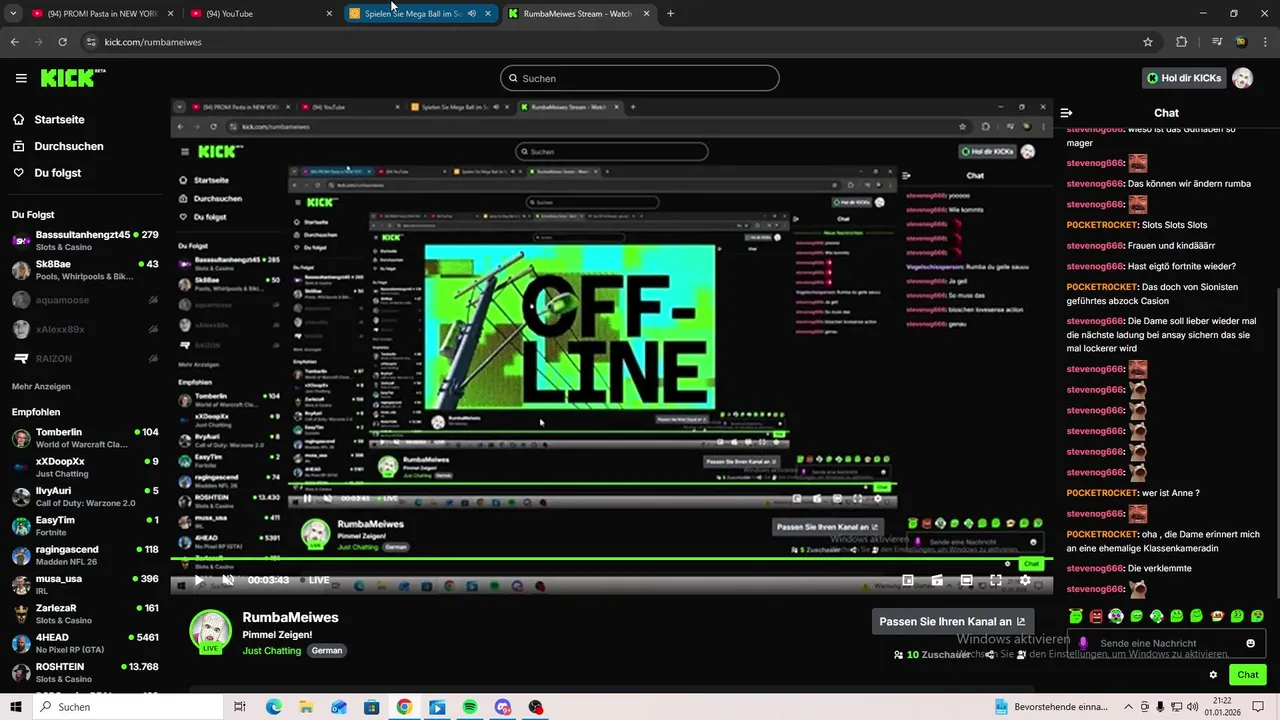Unmute the stream volume icon
The height and width of the screenshot is (720, 1280).
click(228, 580)
